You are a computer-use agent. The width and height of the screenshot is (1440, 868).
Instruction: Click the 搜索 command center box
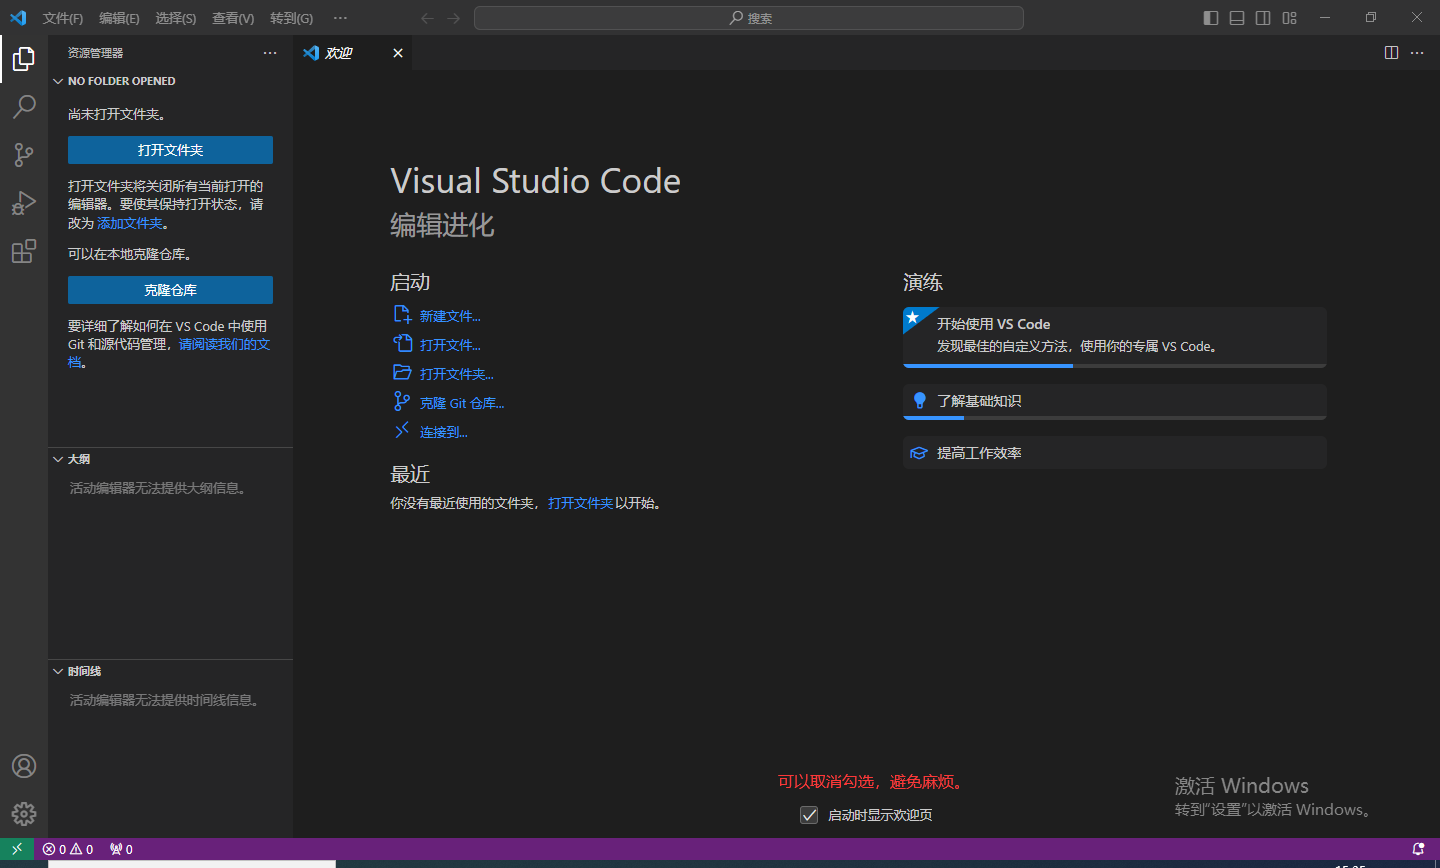[749, 18]
